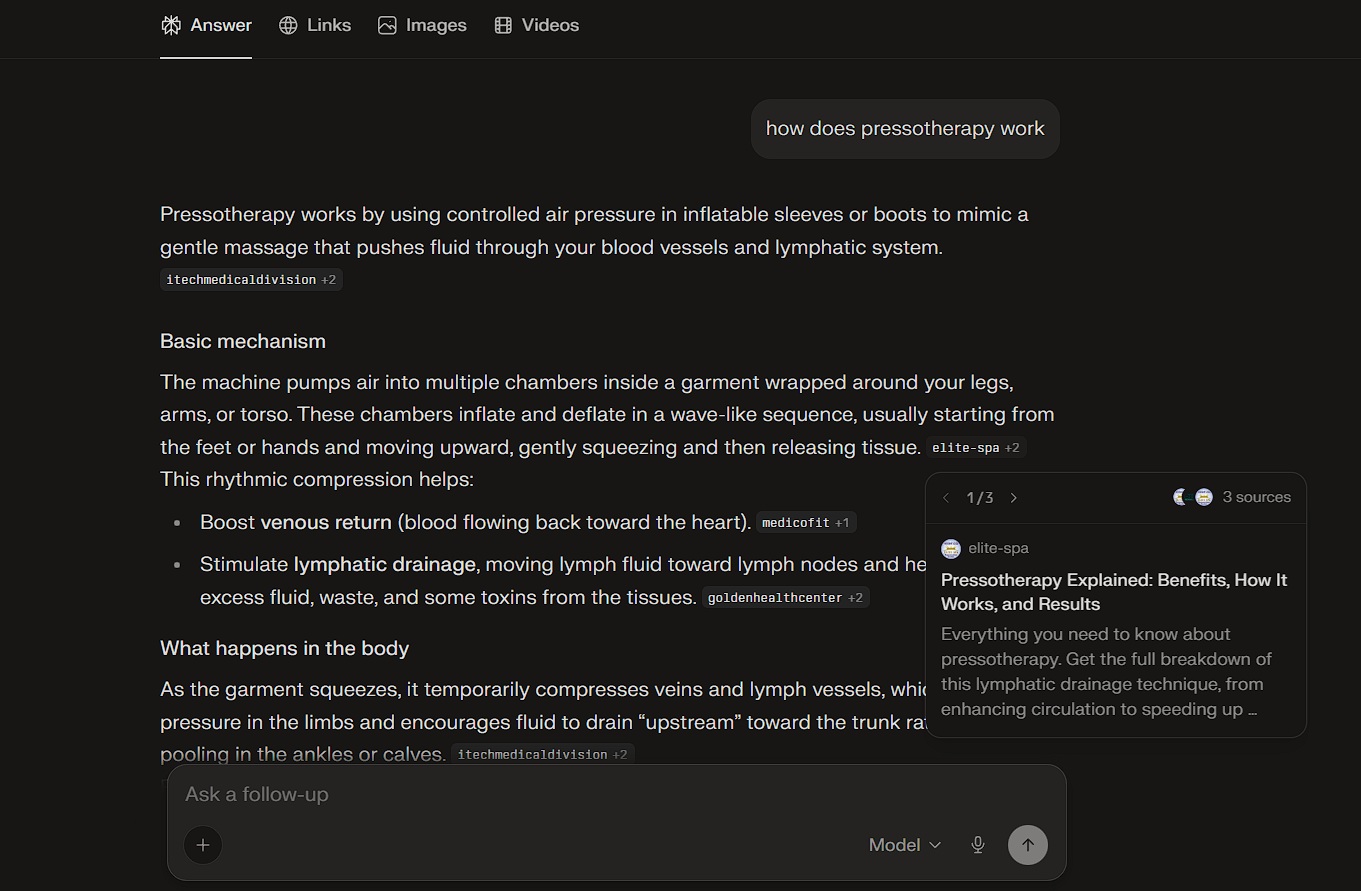
Task: Click the elite-spa favicon in source card
Action: click(x=951, y=548)
